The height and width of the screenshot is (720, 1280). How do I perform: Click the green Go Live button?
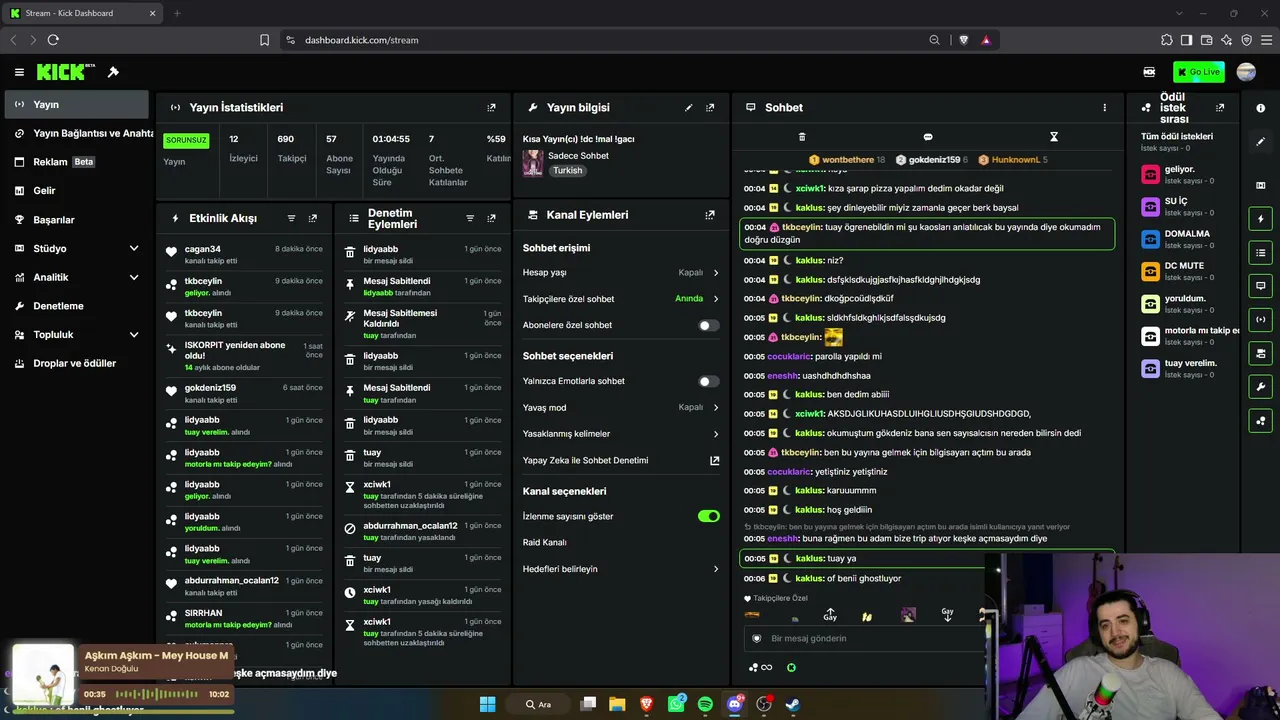[x=1198, y=72]
